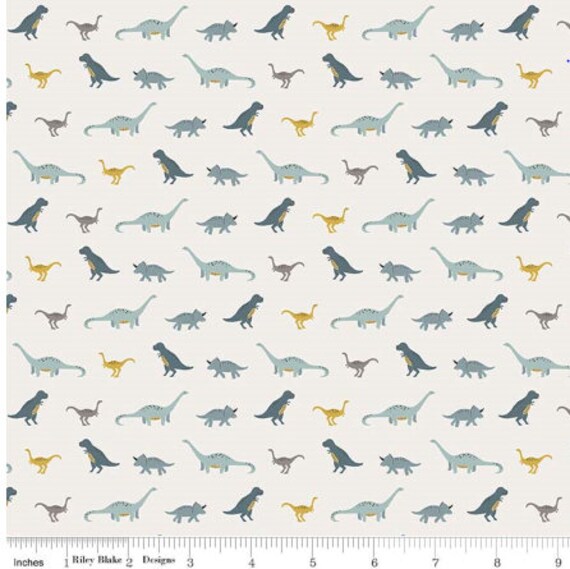Click the yellow dinosaur in the top row
Viewport: 570px width, 569px height.
click(x=331, y=29)
